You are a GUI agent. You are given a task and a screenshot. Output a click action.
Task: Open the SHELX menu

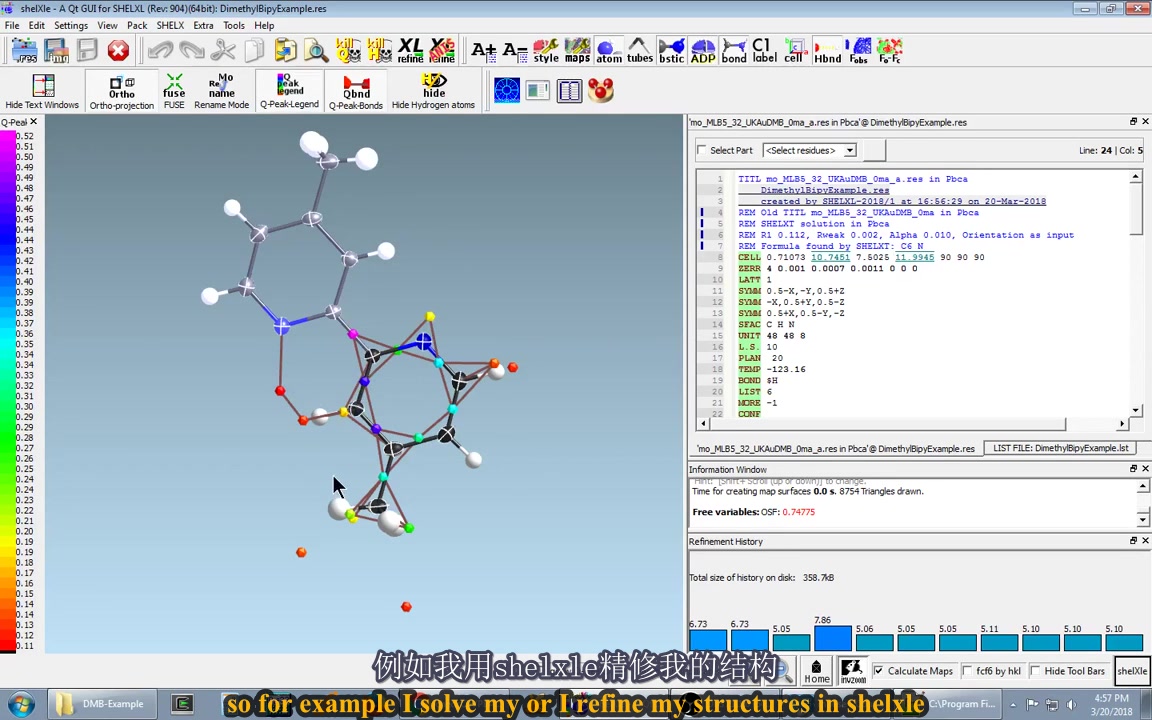pyautogui.click(x=170, y=25)
